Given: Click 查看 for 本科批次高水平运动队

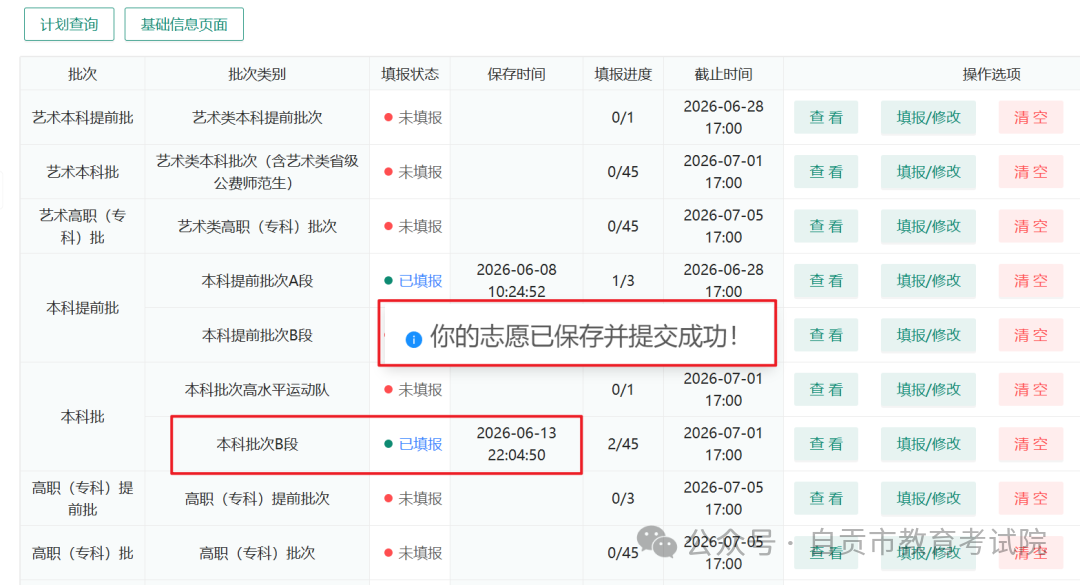Looking at the screenshot, I should (x=826, y=389).
